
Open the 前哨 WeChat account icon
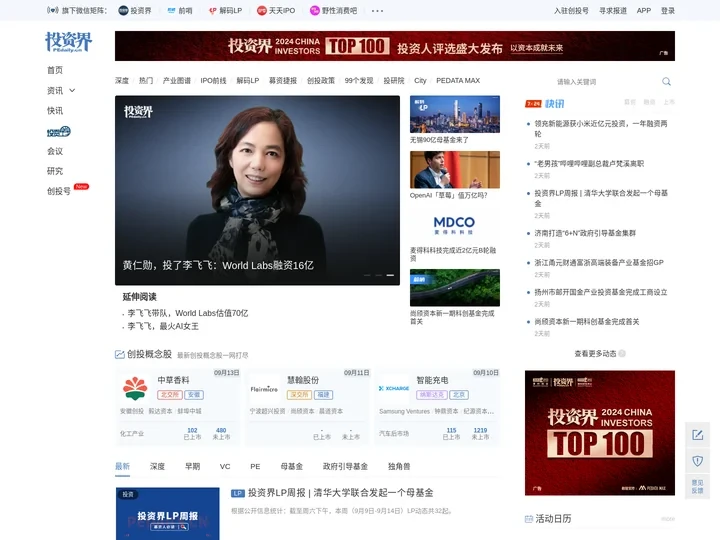tap(171, 11)
